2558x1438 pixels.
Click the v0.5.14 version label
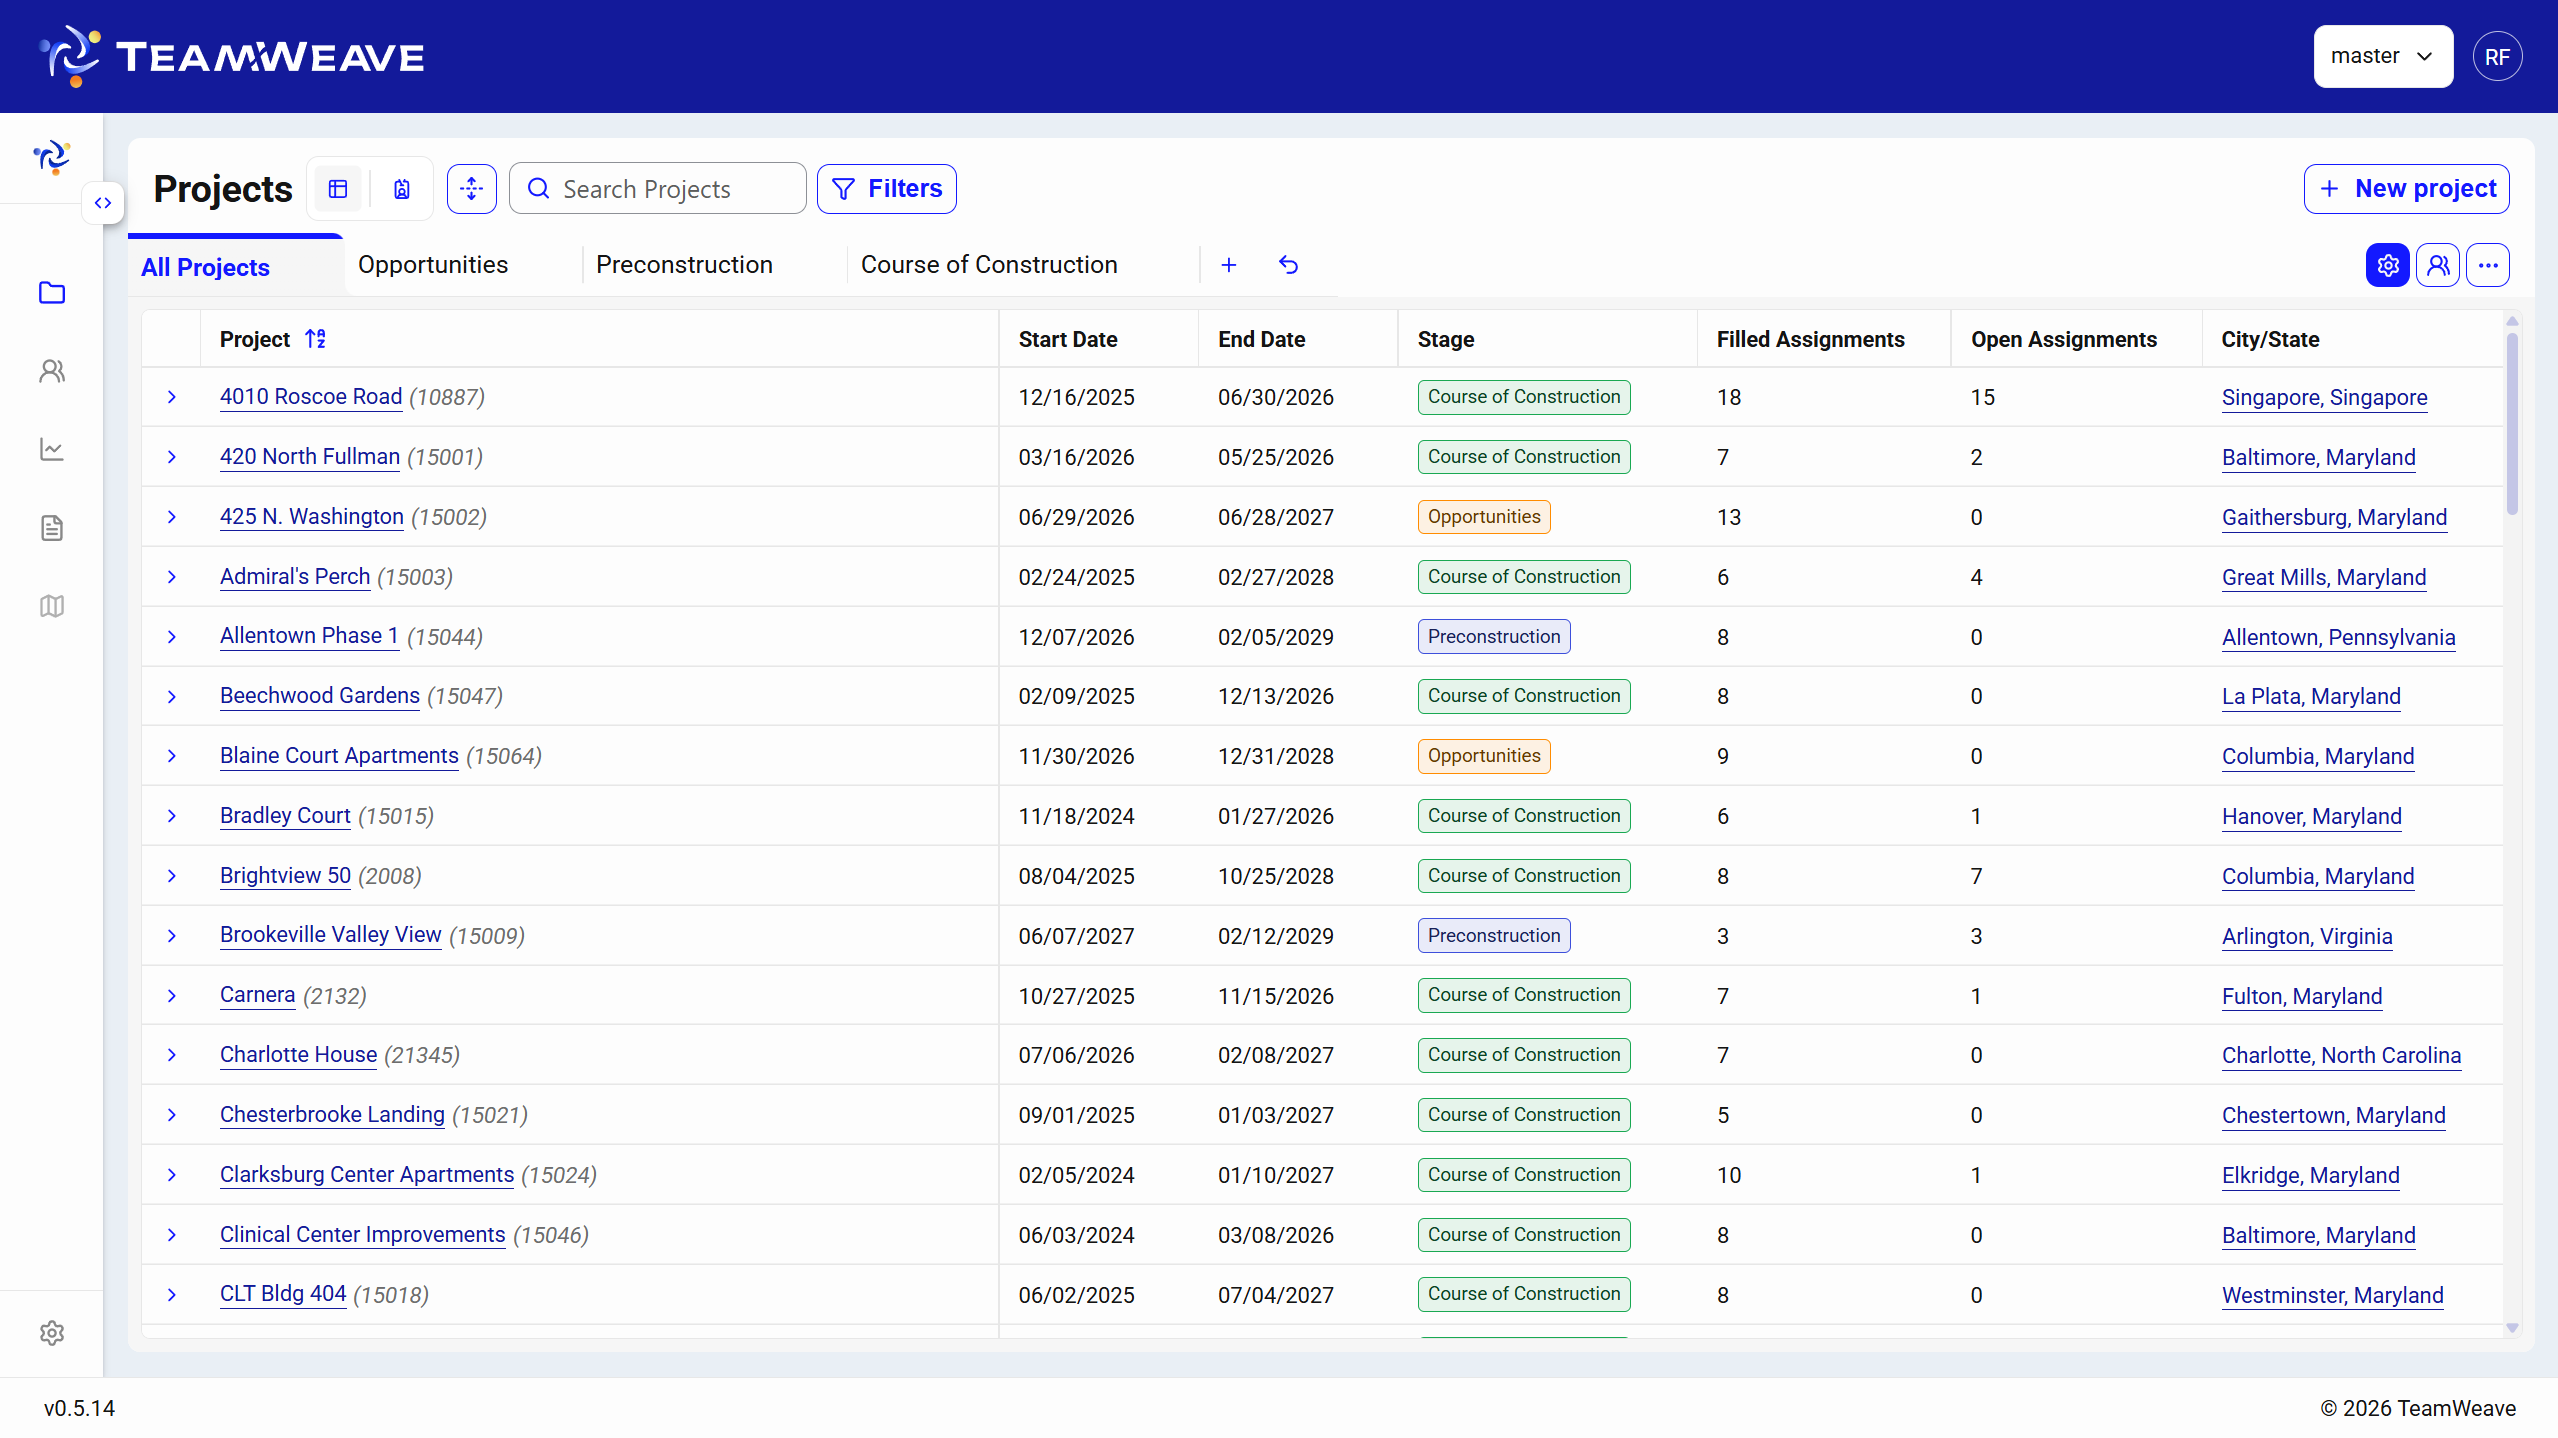79,1408
